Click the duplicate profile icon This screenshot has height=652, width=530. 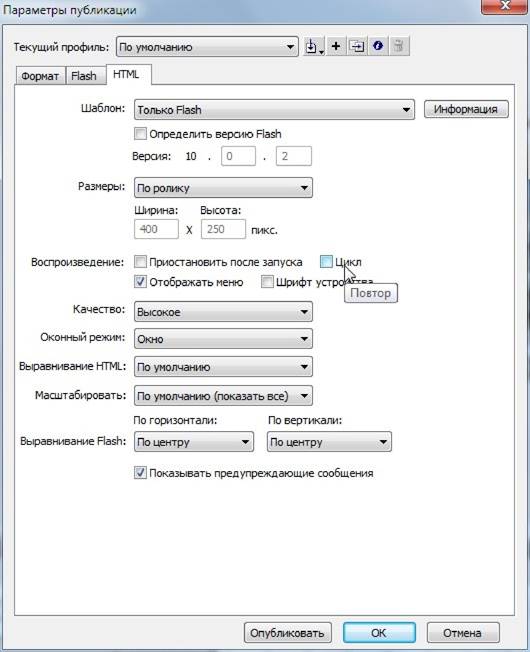tap(357, 46)
